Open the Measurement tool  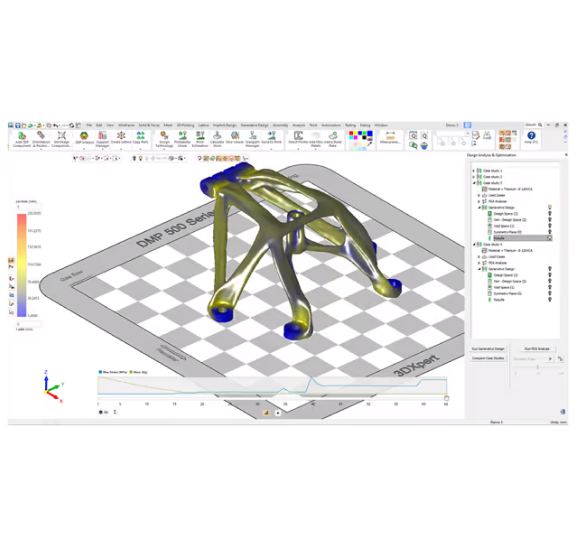coord(390,137)
